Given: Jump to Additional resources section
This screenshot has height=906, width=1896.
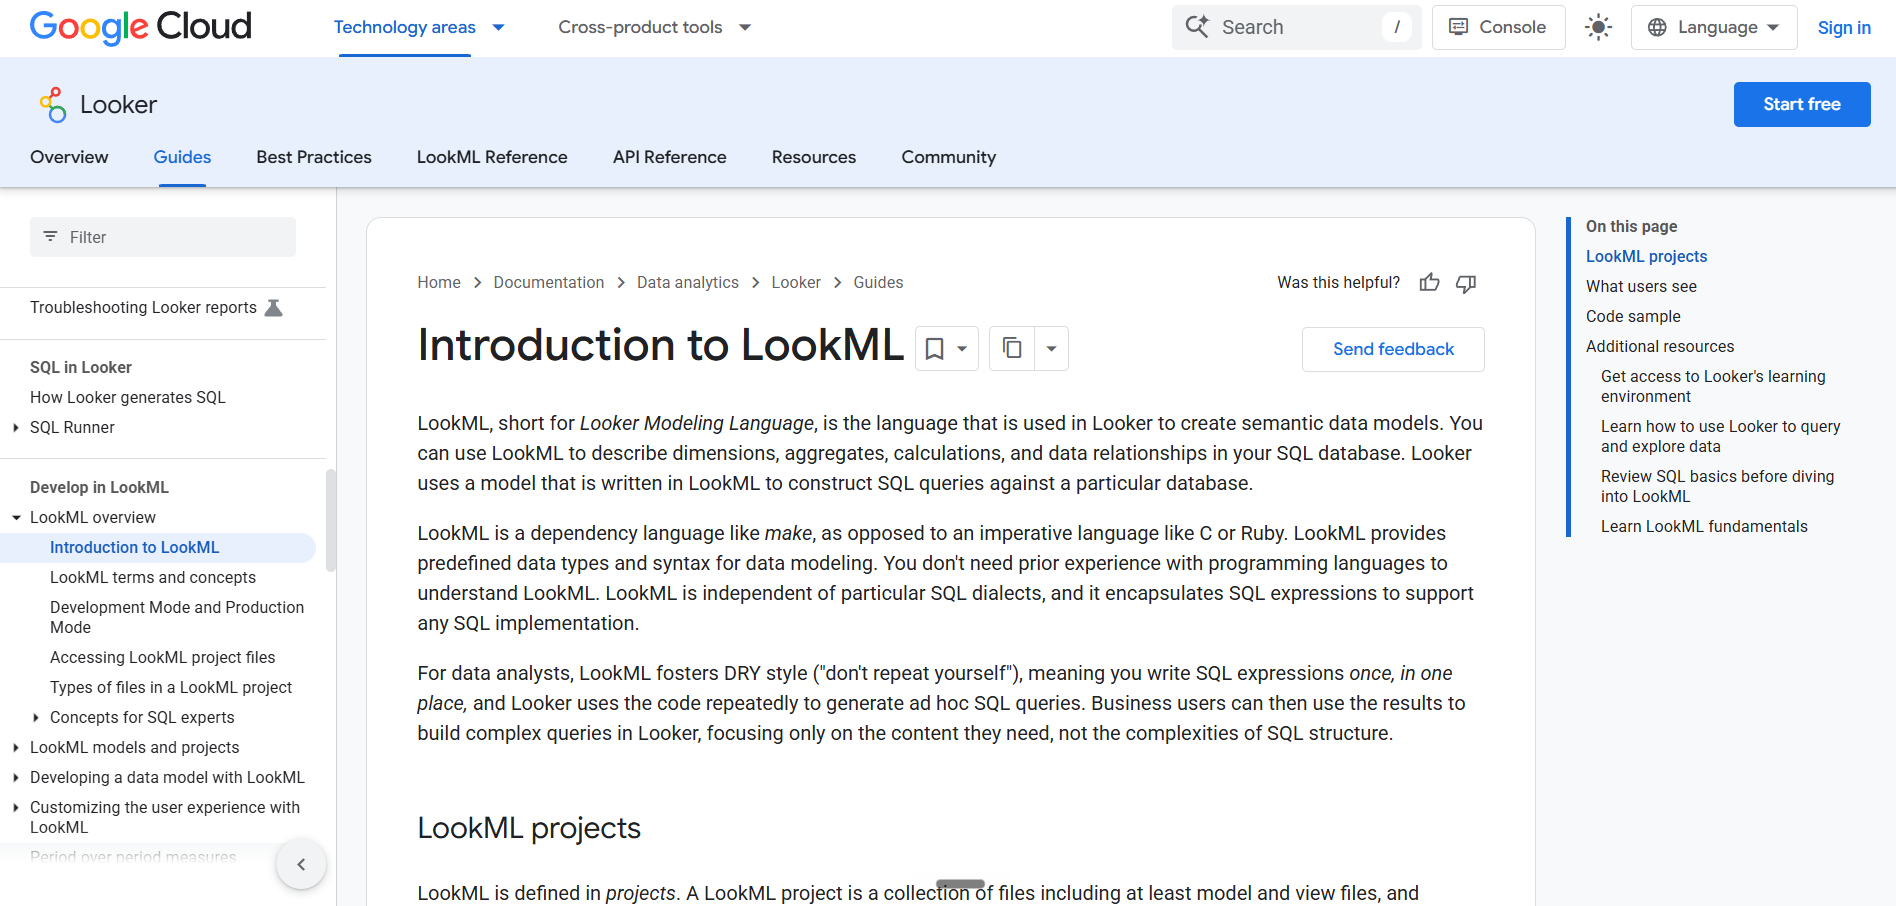Looking at the screenshot, I should pyautogui.click(x=1660, y=347).
